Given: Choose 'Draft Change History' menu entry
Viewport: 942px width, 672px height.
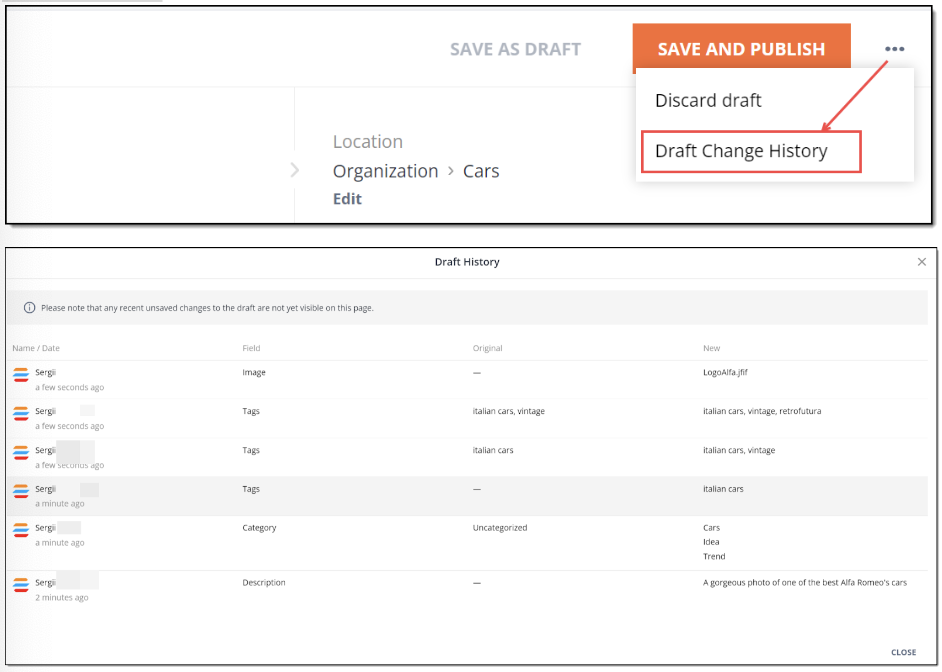Looking at the screenshot, I should [740, 150].
